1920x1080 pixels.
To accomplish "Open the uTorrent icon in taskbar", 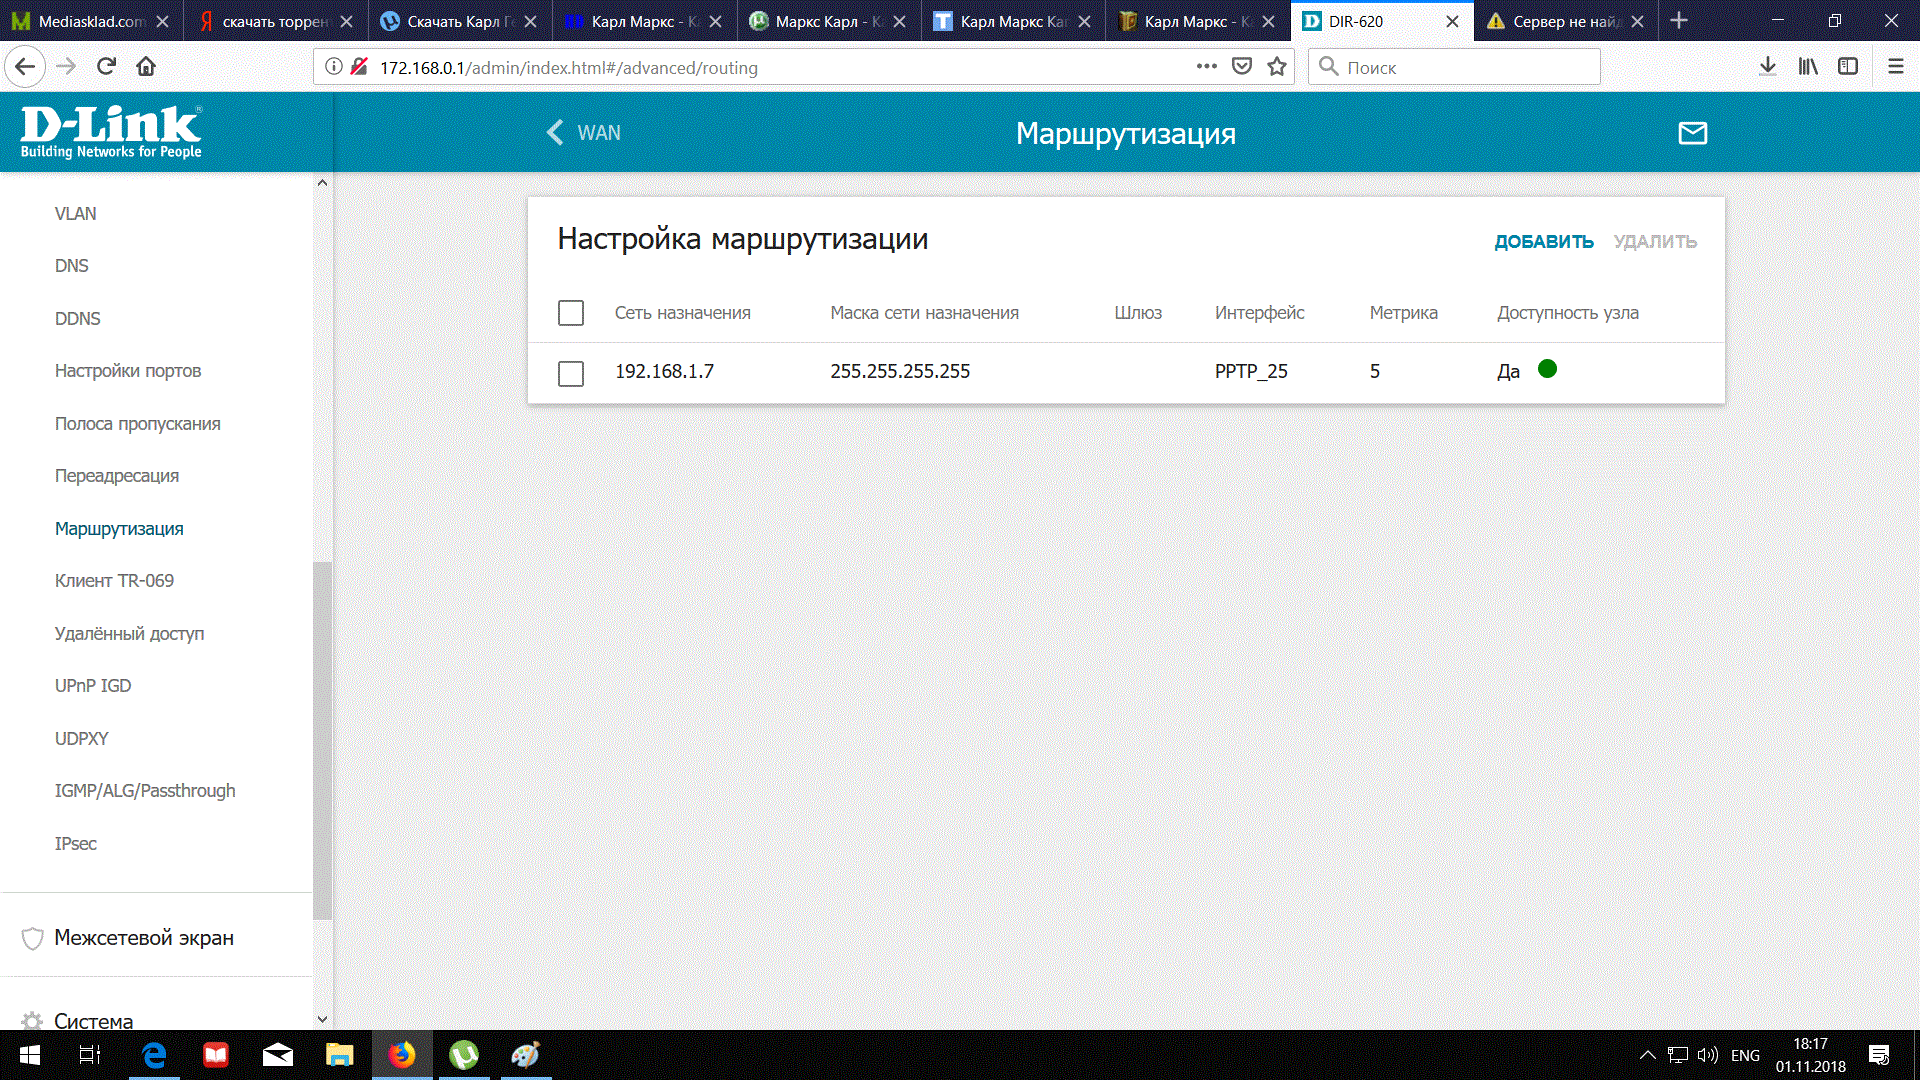I will (464, 1055).
